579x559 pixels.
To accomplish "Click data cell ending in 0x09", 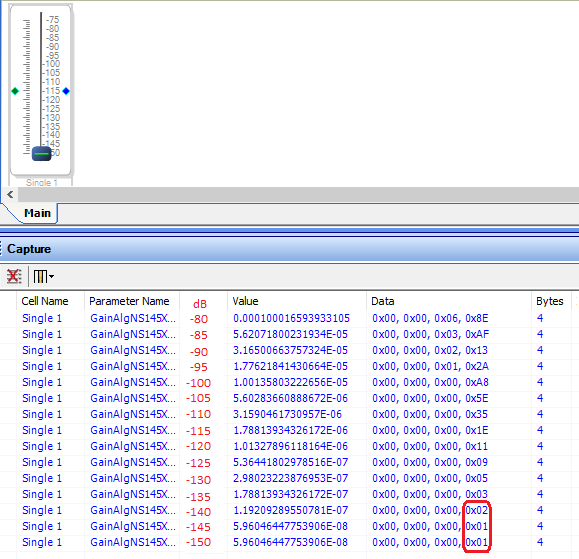I will [x=430, y=462].
